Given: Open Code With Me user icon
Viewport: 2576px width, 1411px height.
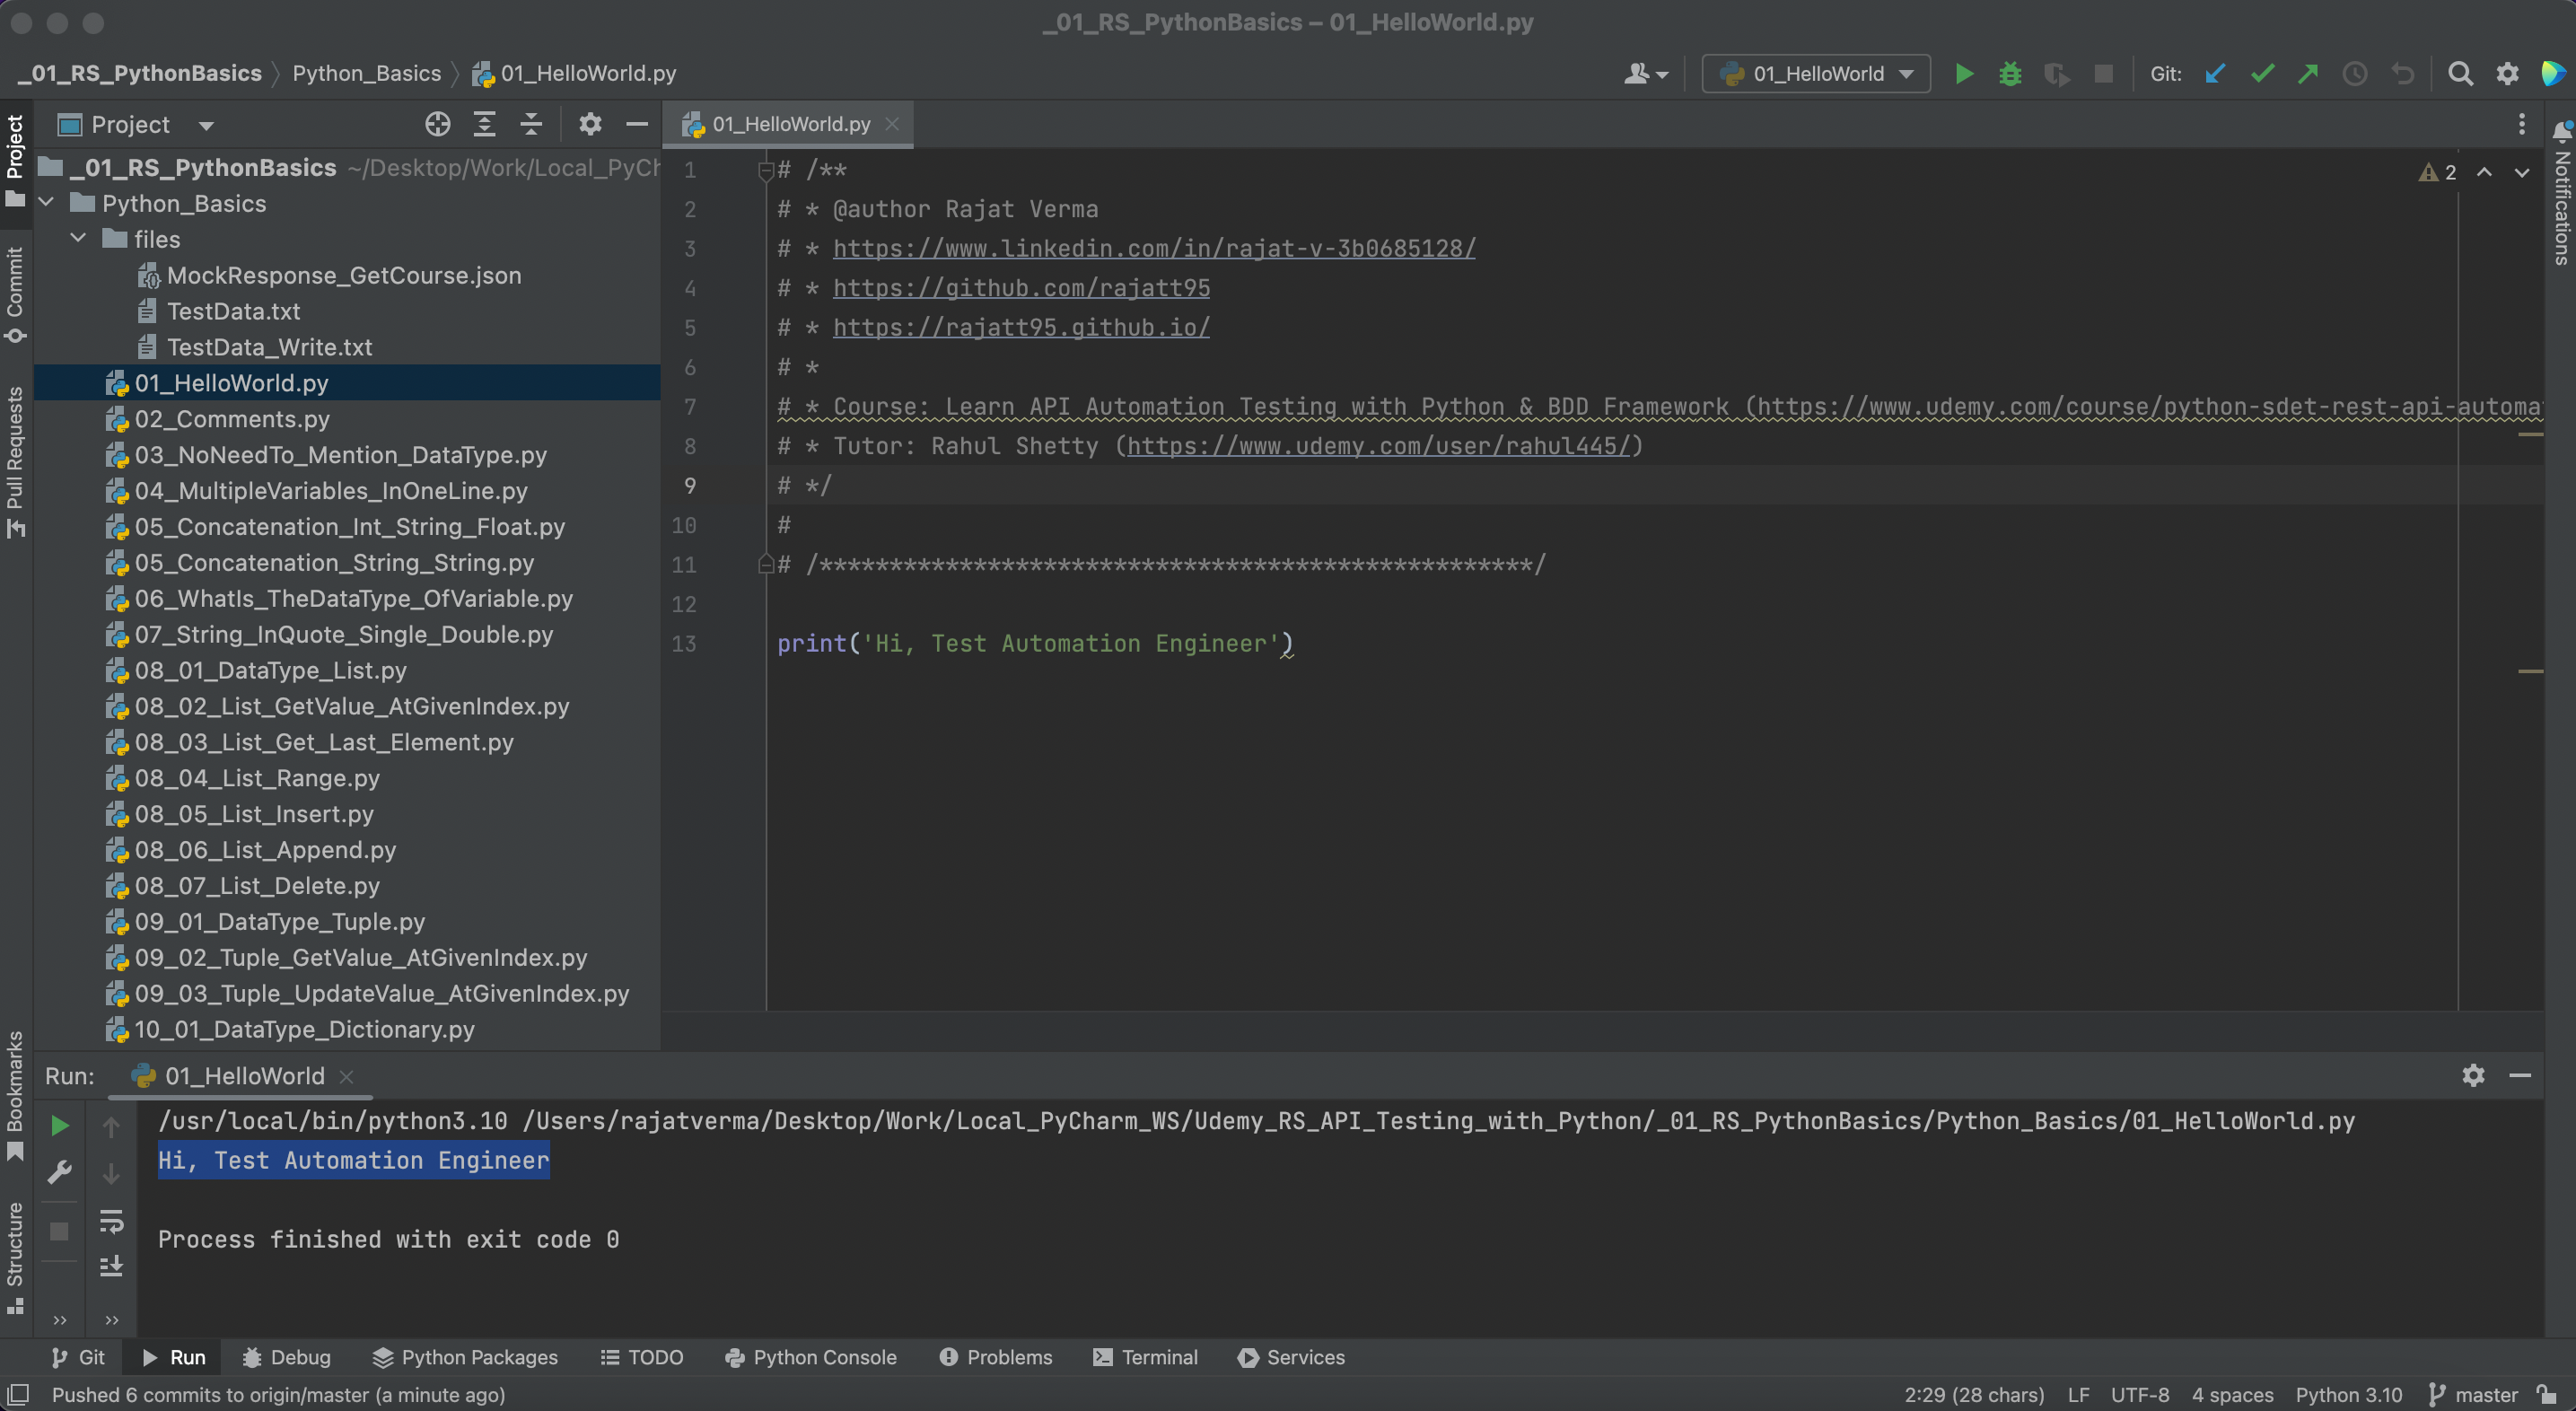Looking at the screenshot, I should [1645, 74].
